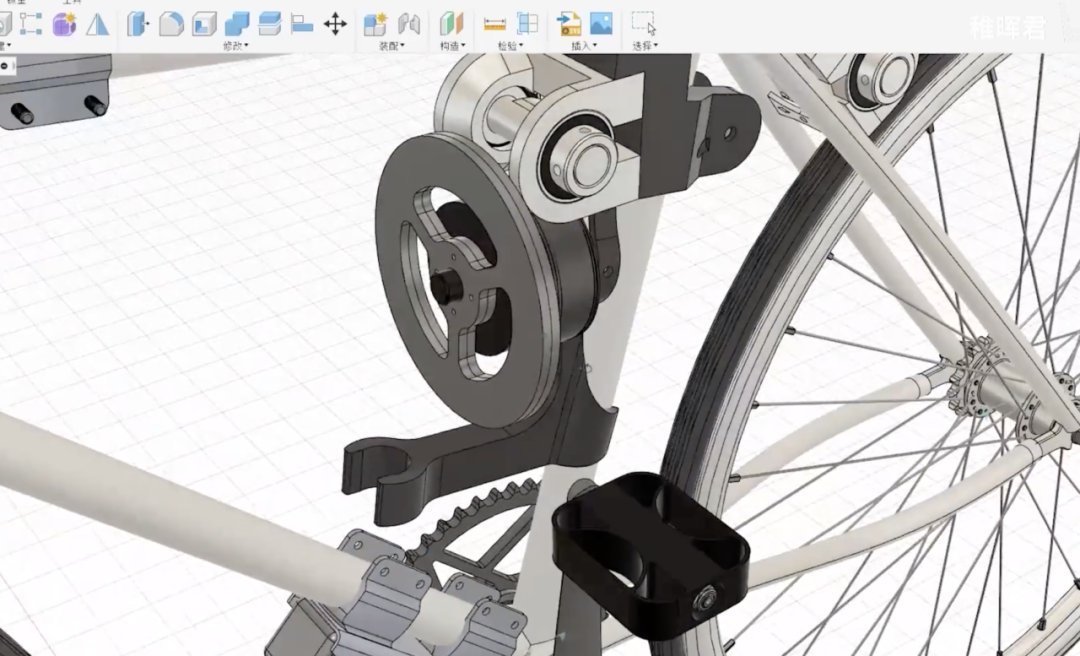Image resolution: width=1080 pixels, height=656 pixels.
Task: Expand the 修改 dropdown menu
Action: point(236,46)
